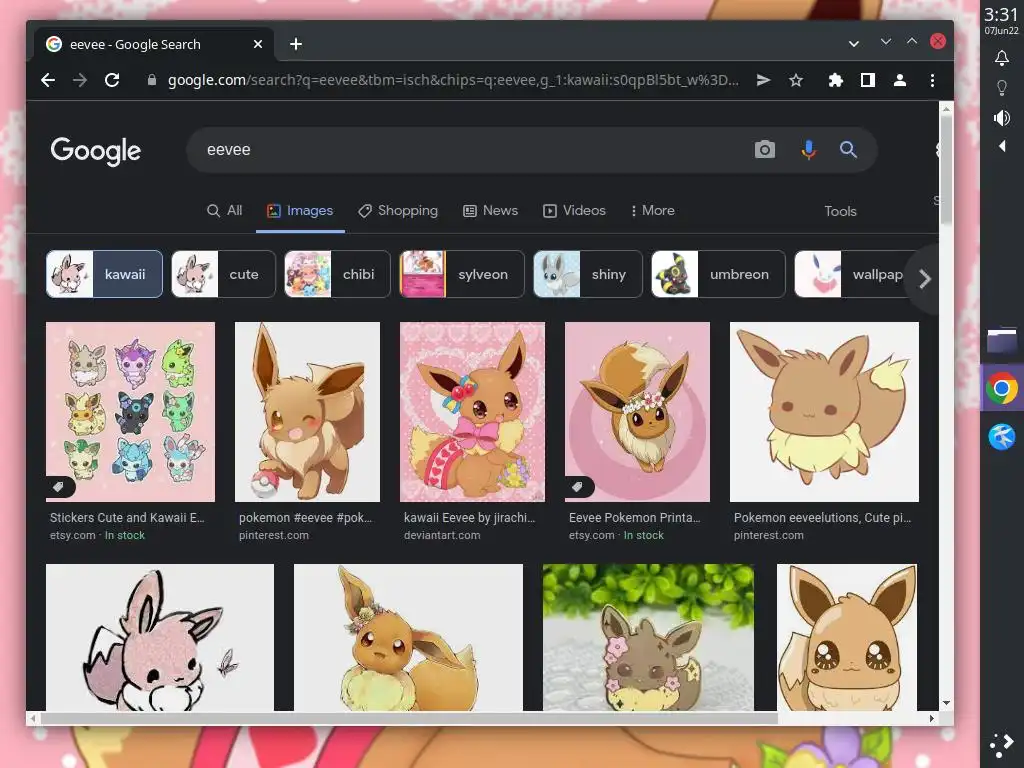Open a new browser tab
The height and width of the screenshot is (768, 1024).
click(296, 44)
